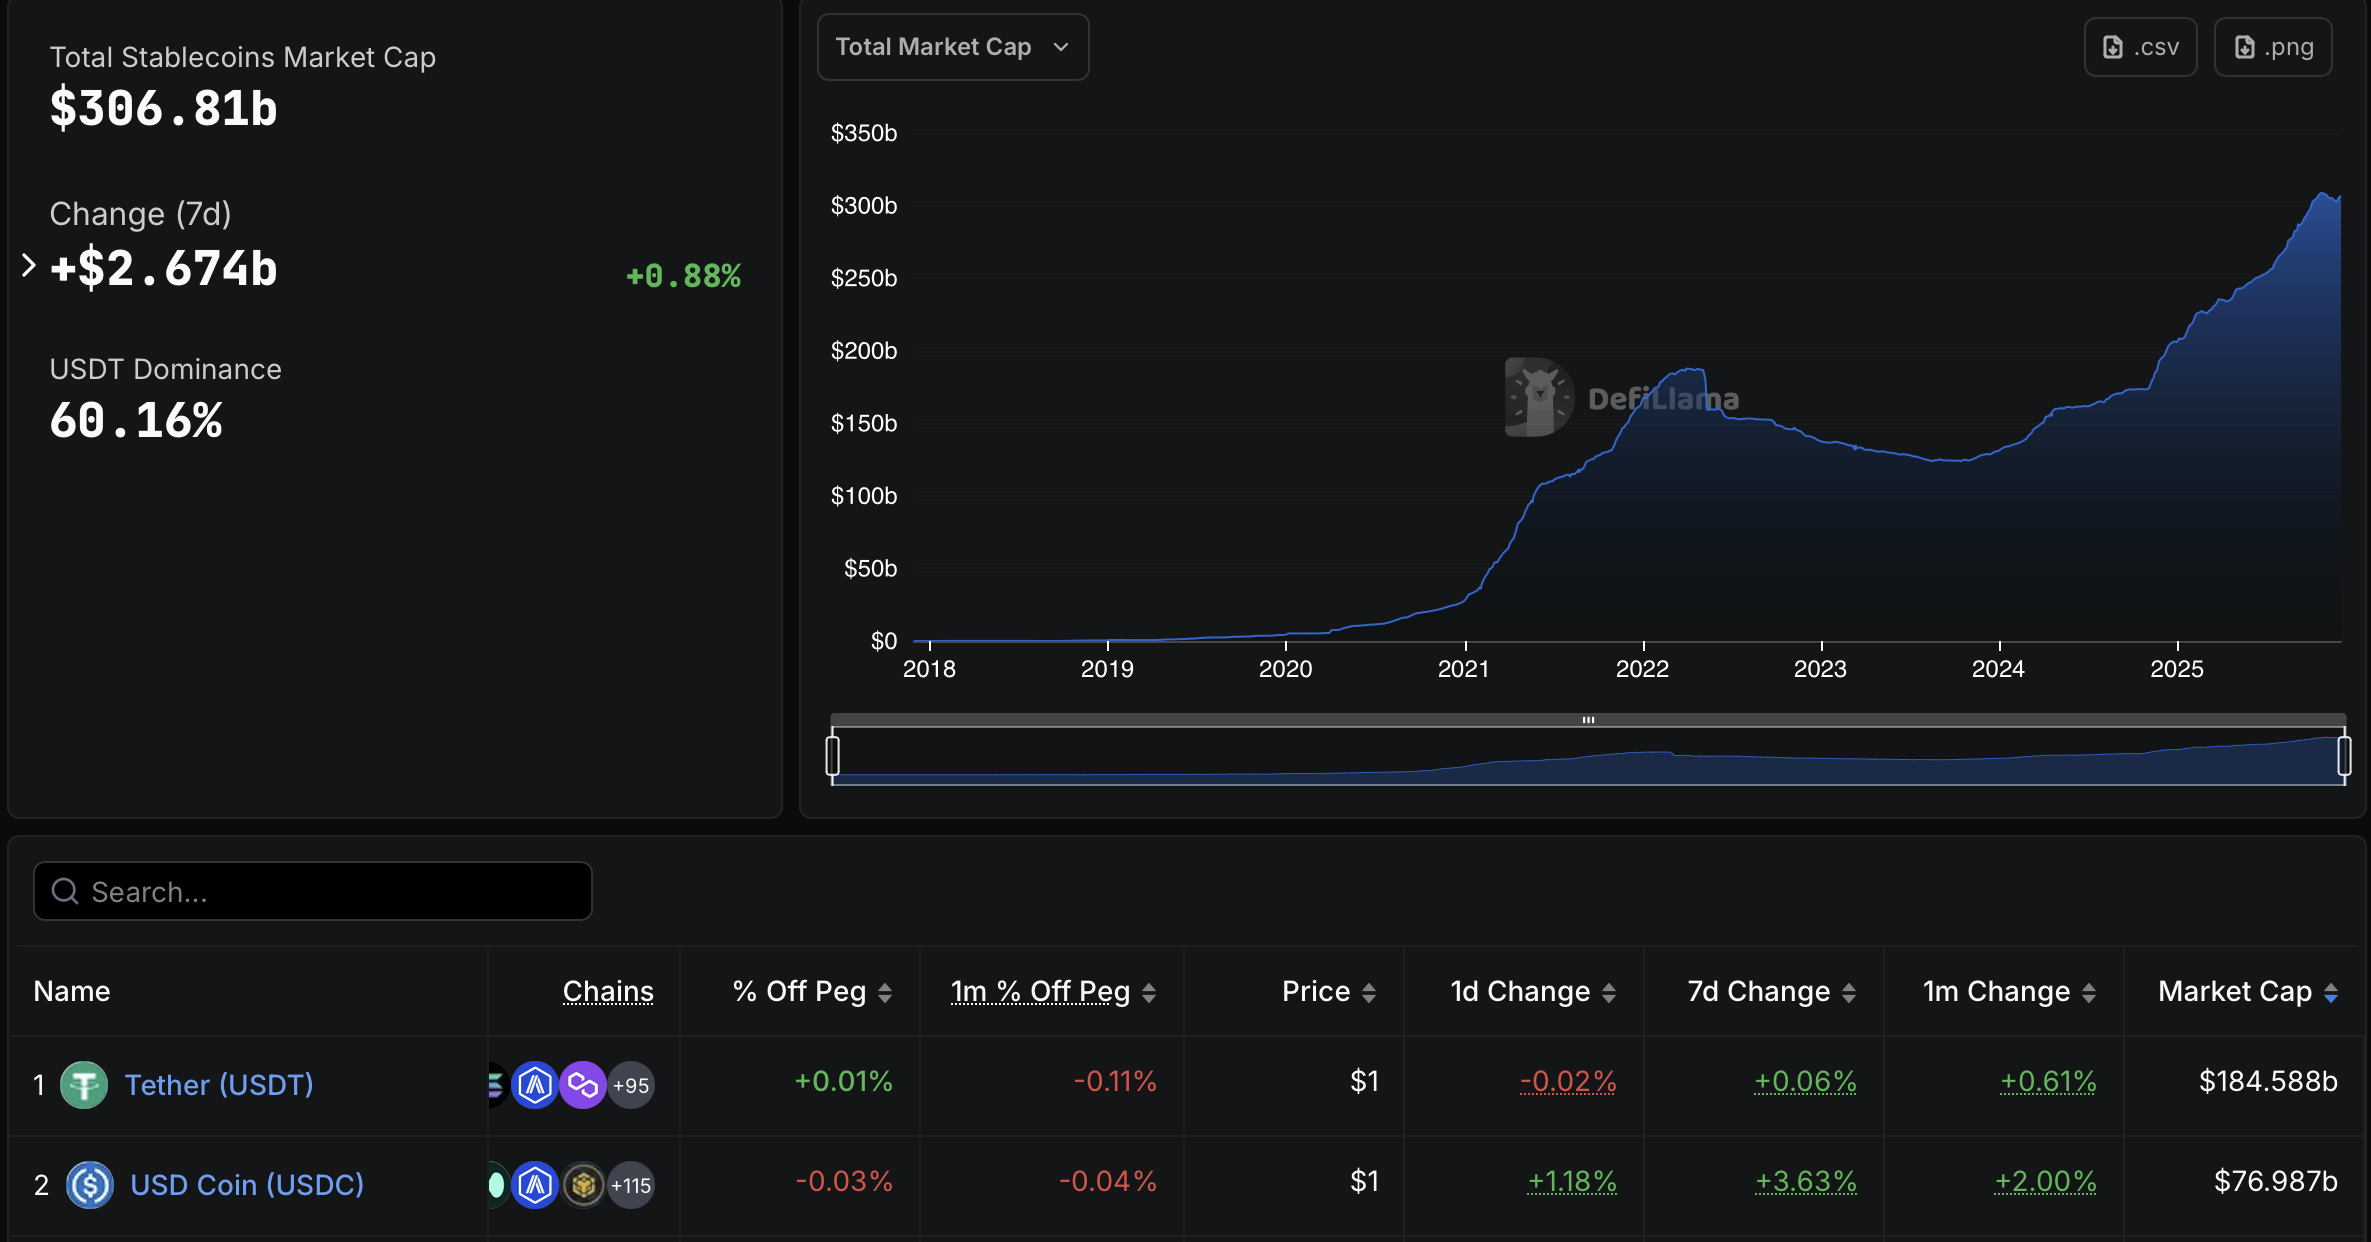Click the USD Coin logo icon
This screenshot has width=2371, height=1242.
point(90,1184)
